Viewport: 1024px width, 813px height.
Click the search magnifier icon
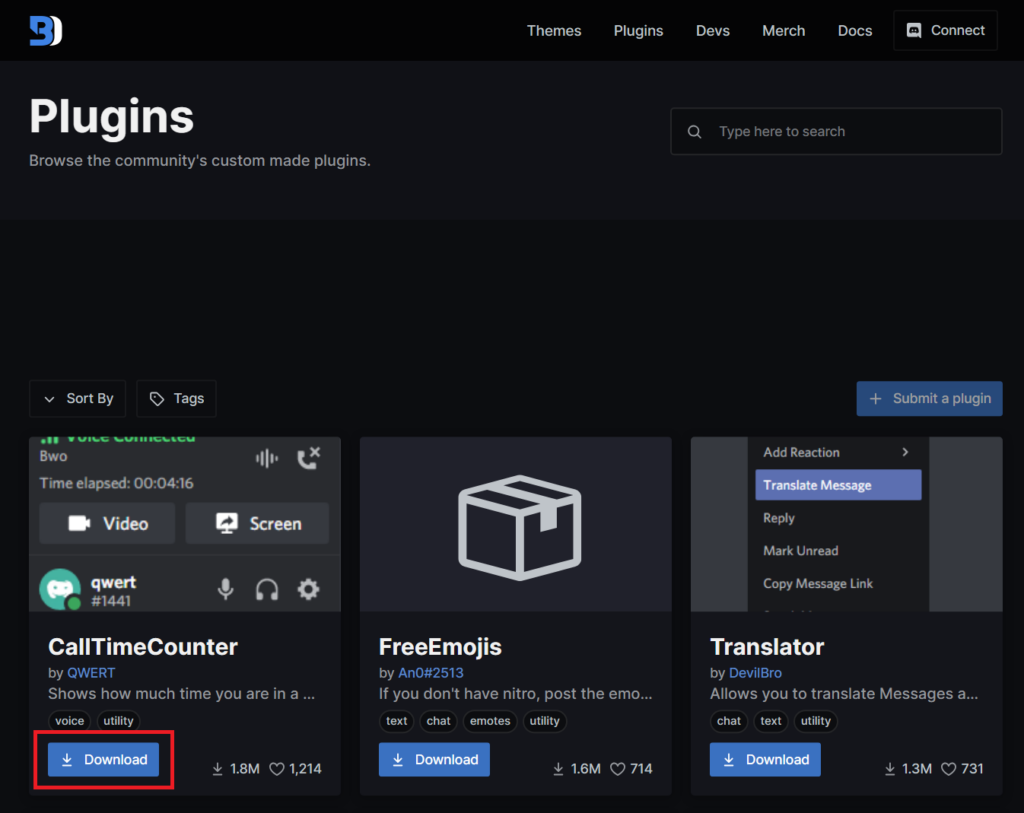[x=695, y=132]
